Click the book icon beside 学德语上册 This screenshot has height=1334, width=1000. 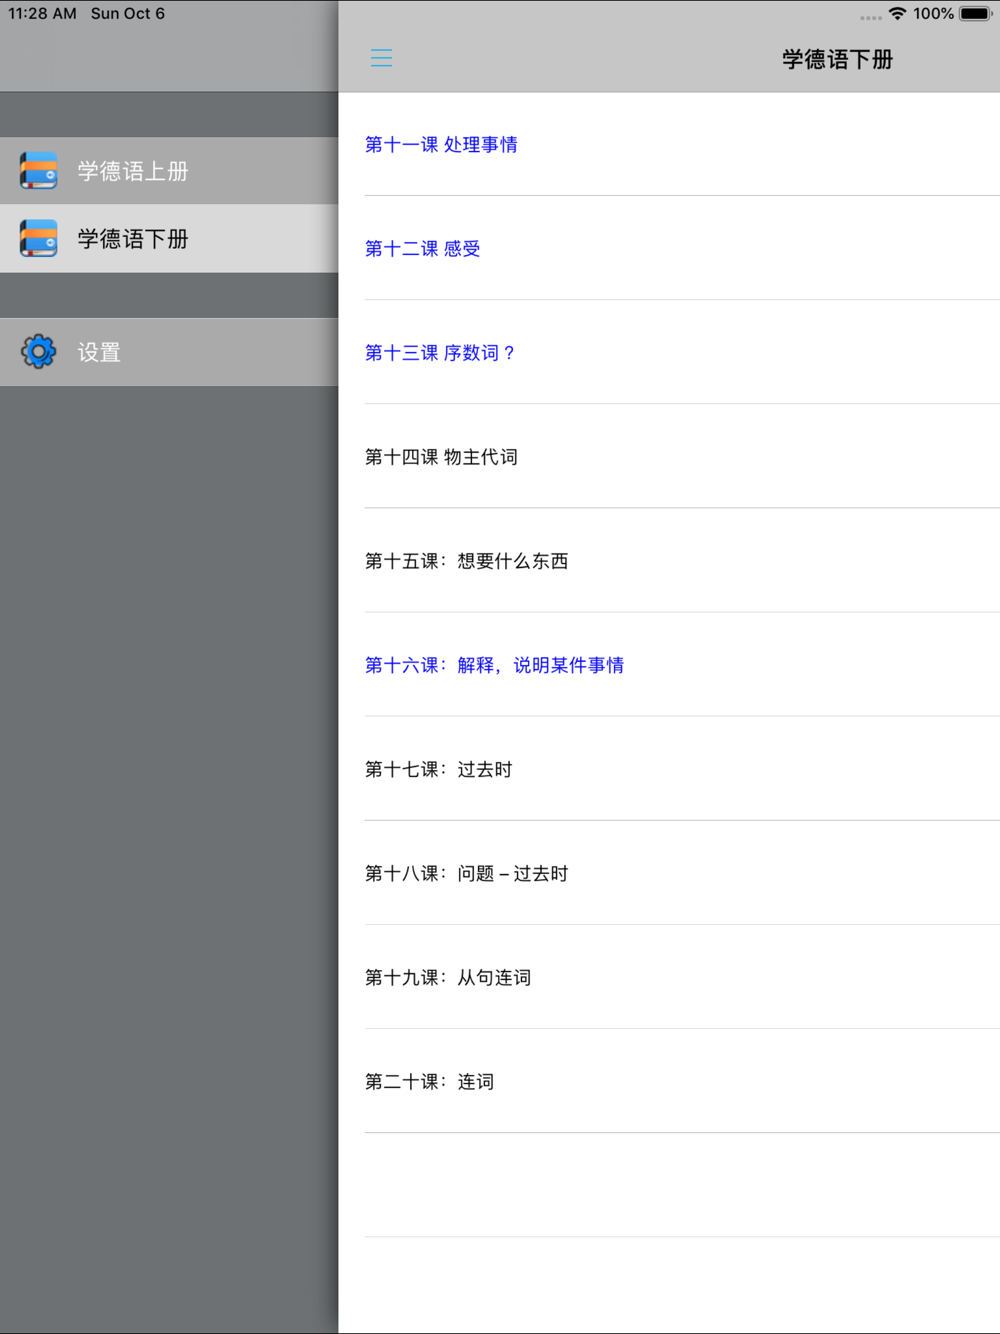point(39,171)
